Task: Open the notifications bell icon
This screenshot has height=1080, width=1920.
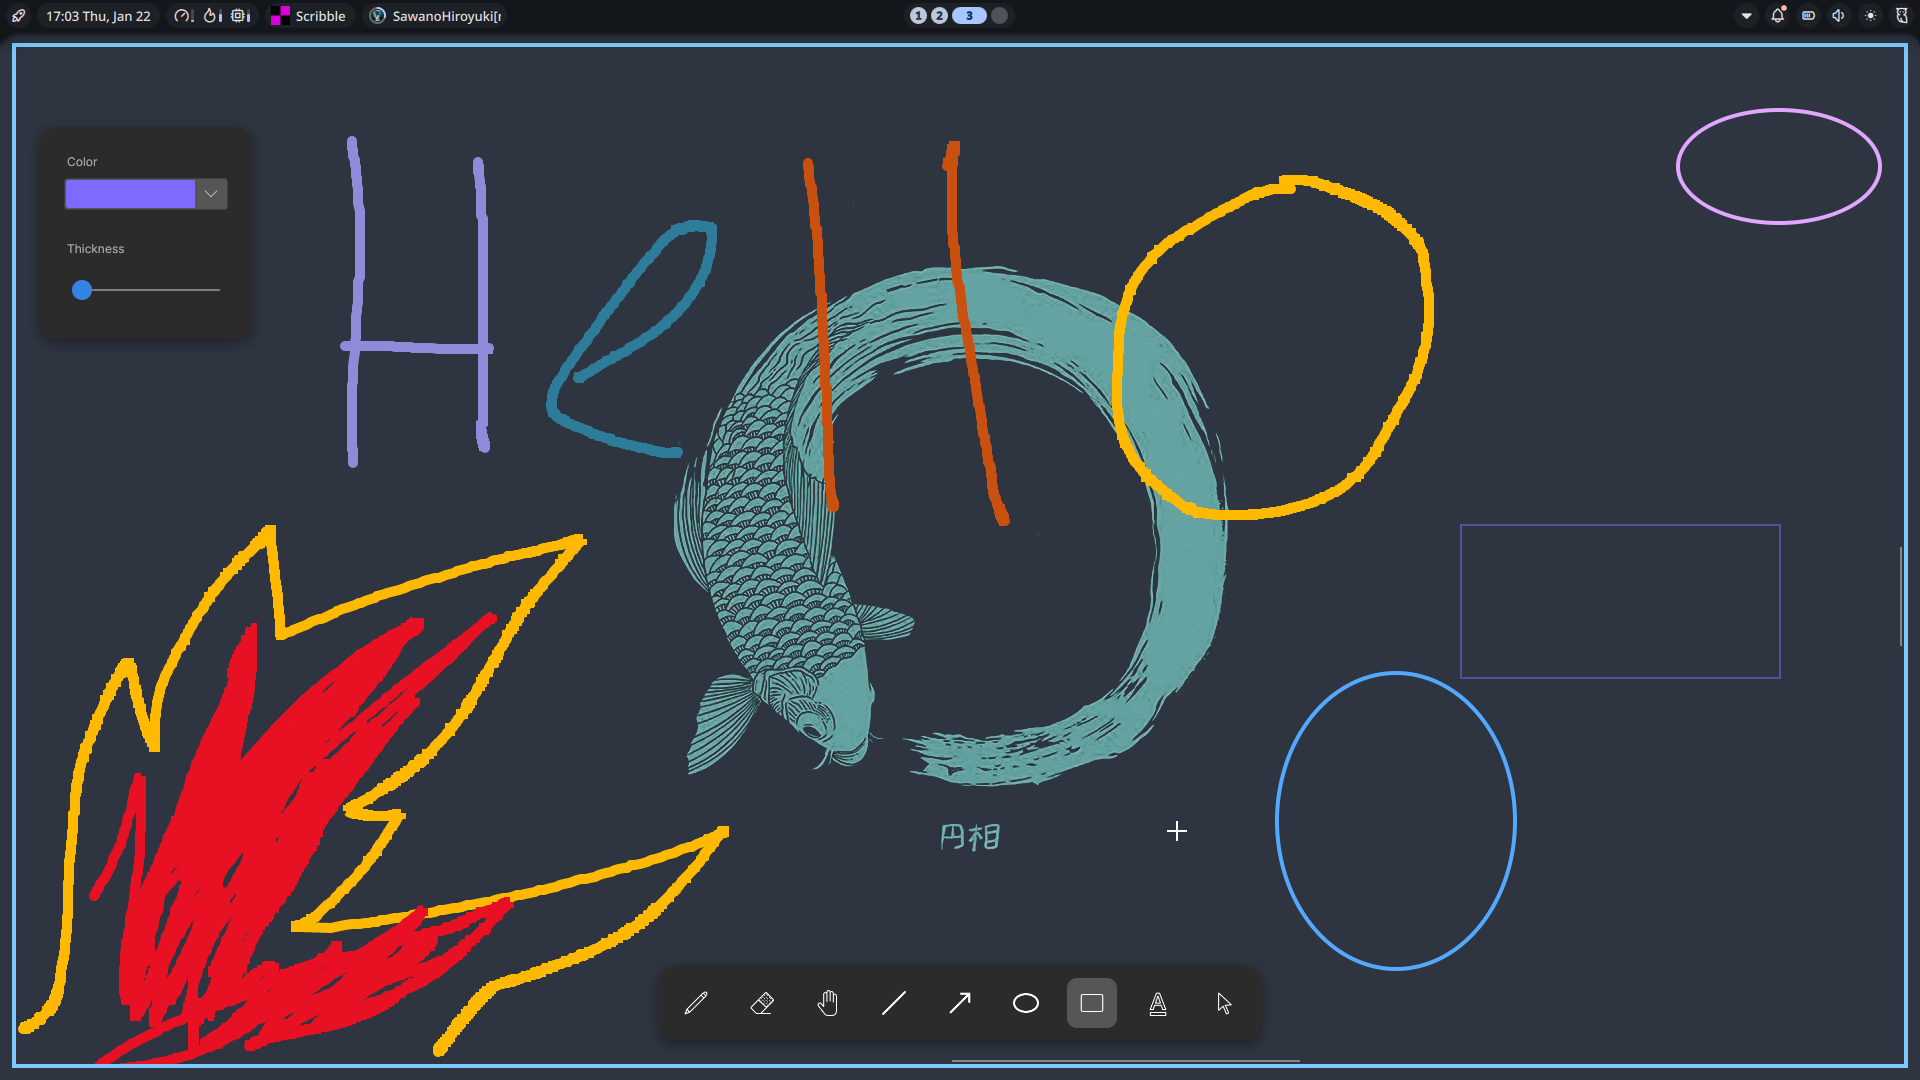Action: (x=1778, y=16)
